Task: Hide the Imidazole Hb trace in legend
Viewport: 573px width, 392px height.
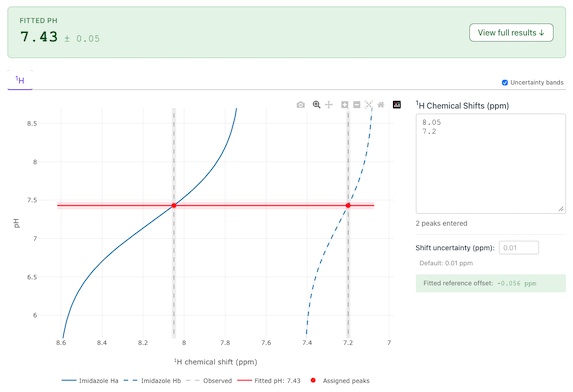Action: point(152,381)
